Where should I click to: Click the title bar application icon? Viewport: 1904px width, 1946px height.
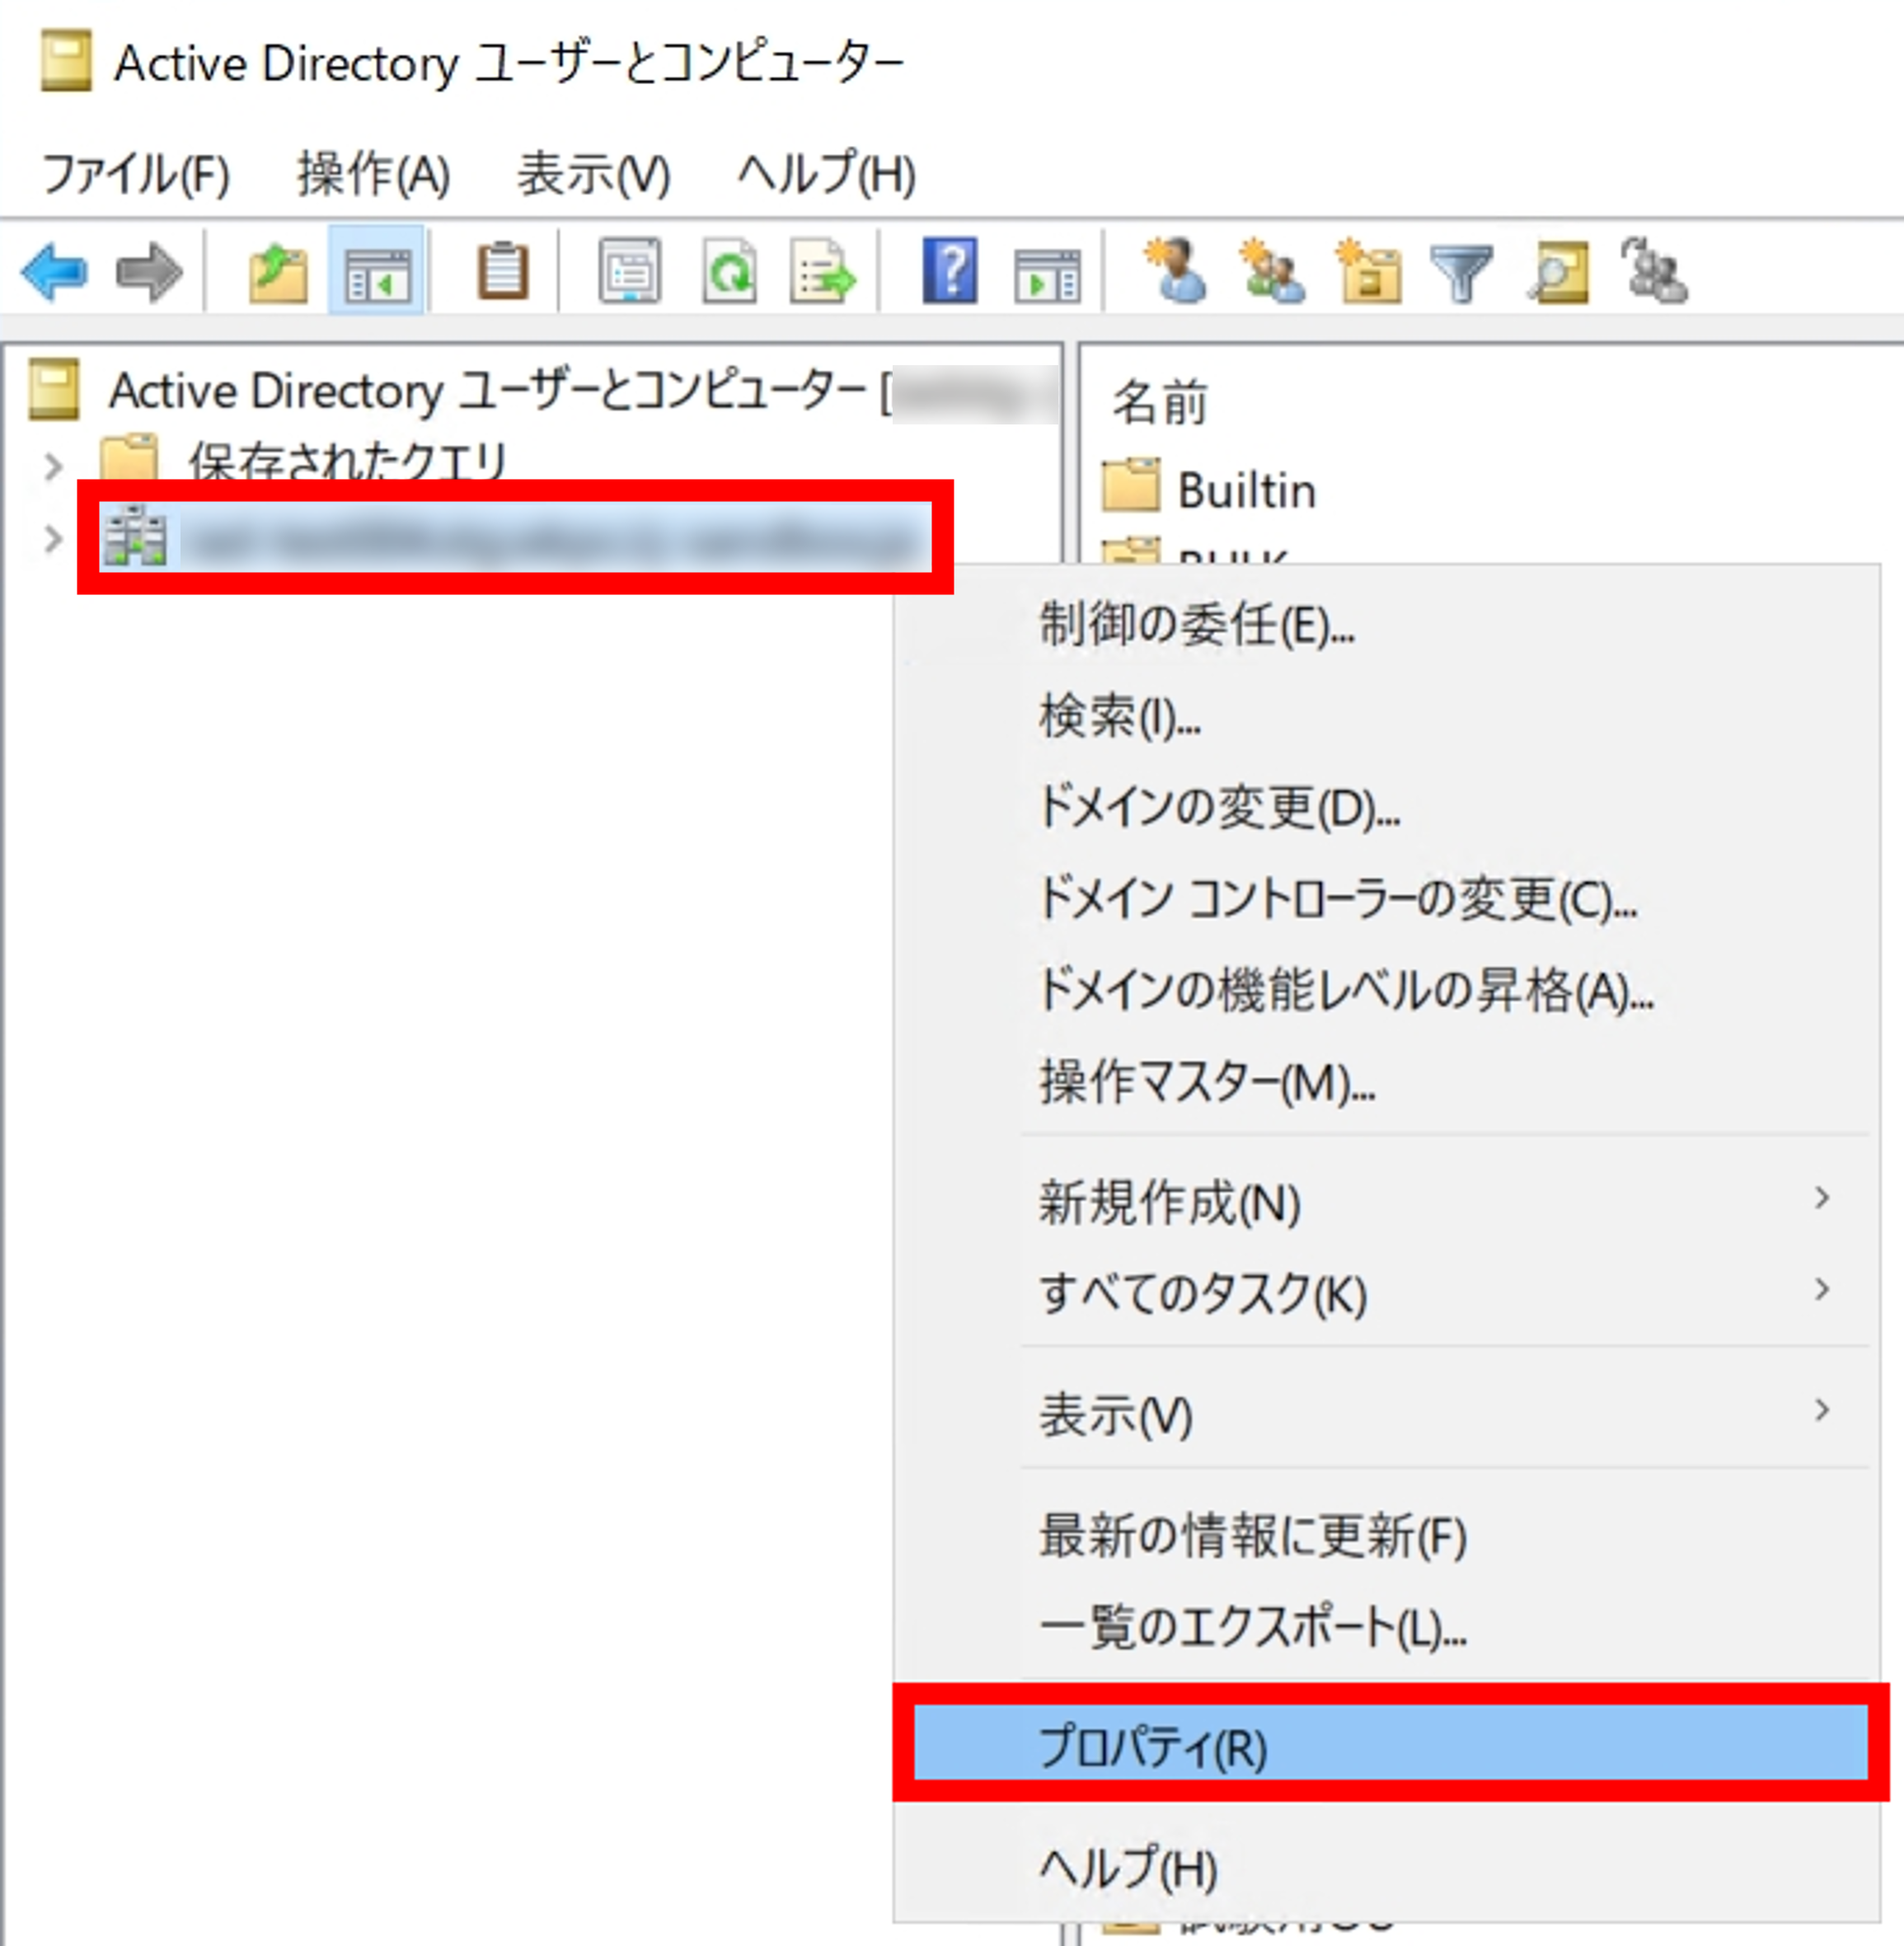[66, 61]
